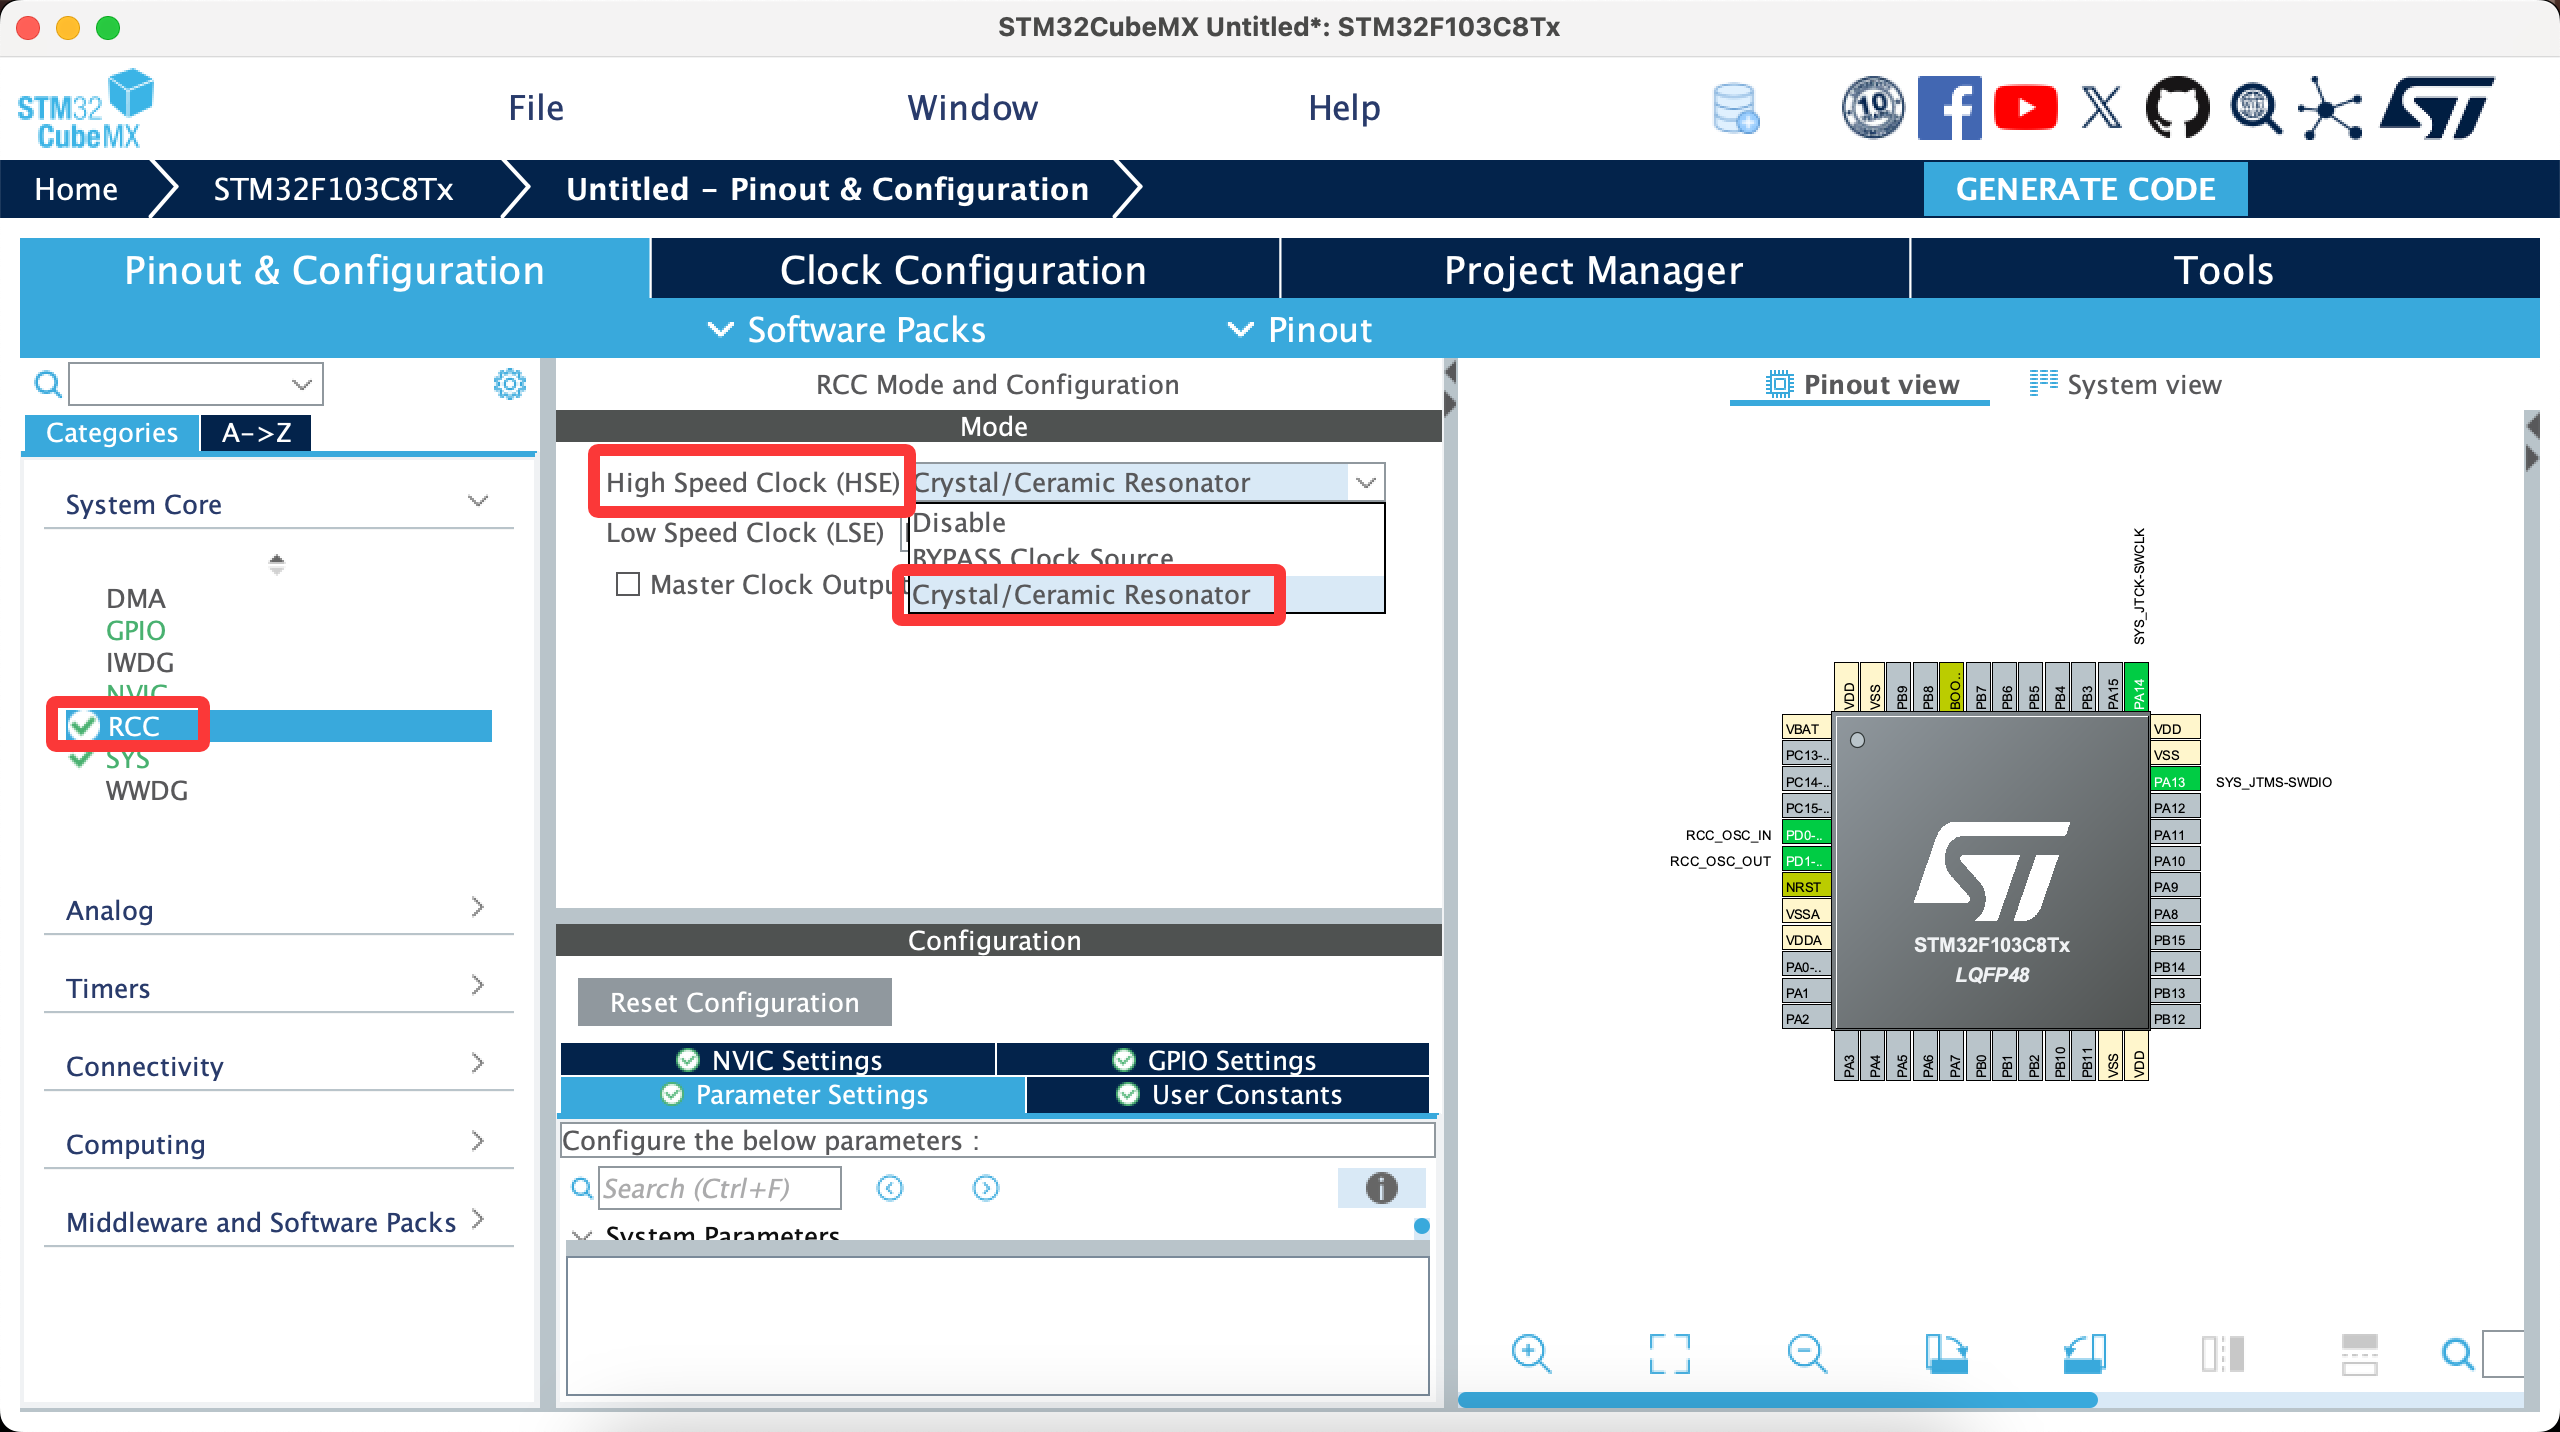This screenshot has height=1432, width=2560.
Task: Switch to the Clock Configuration tab
Action: [964, 270]
